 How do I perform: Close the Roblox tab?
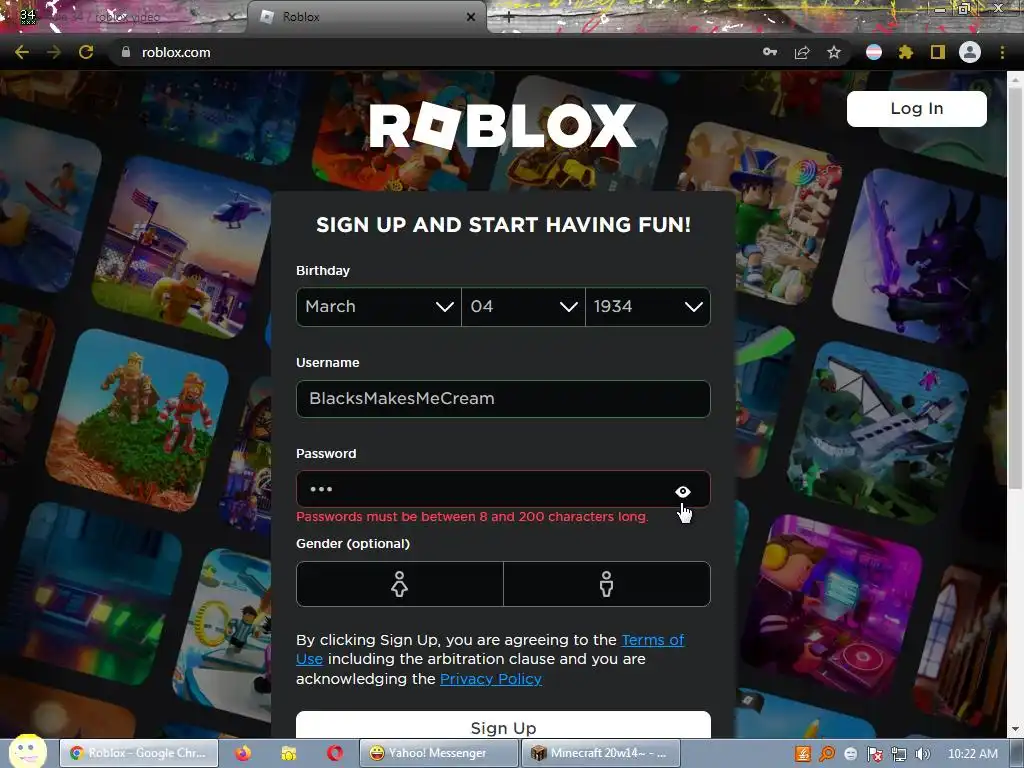point(471,17)
